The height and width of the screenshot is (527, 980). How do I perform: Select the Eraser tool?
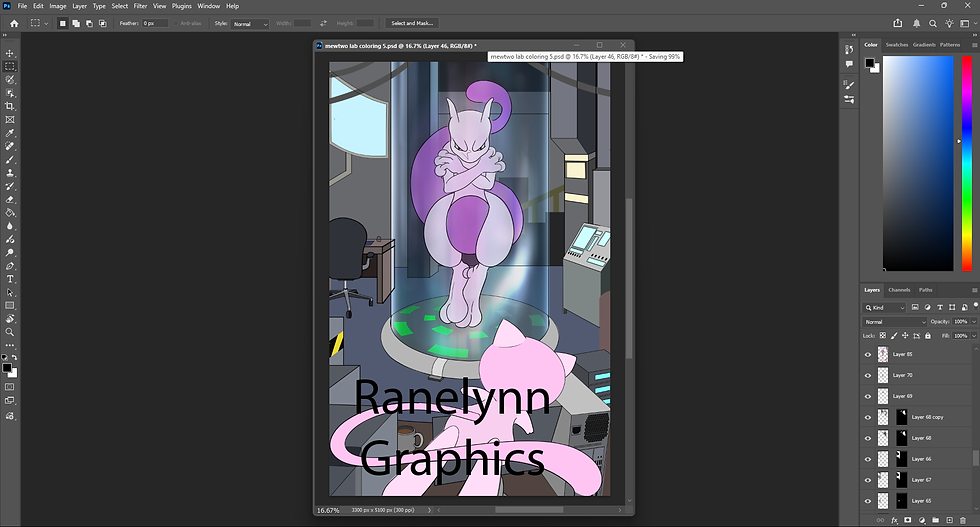point(9,199)
